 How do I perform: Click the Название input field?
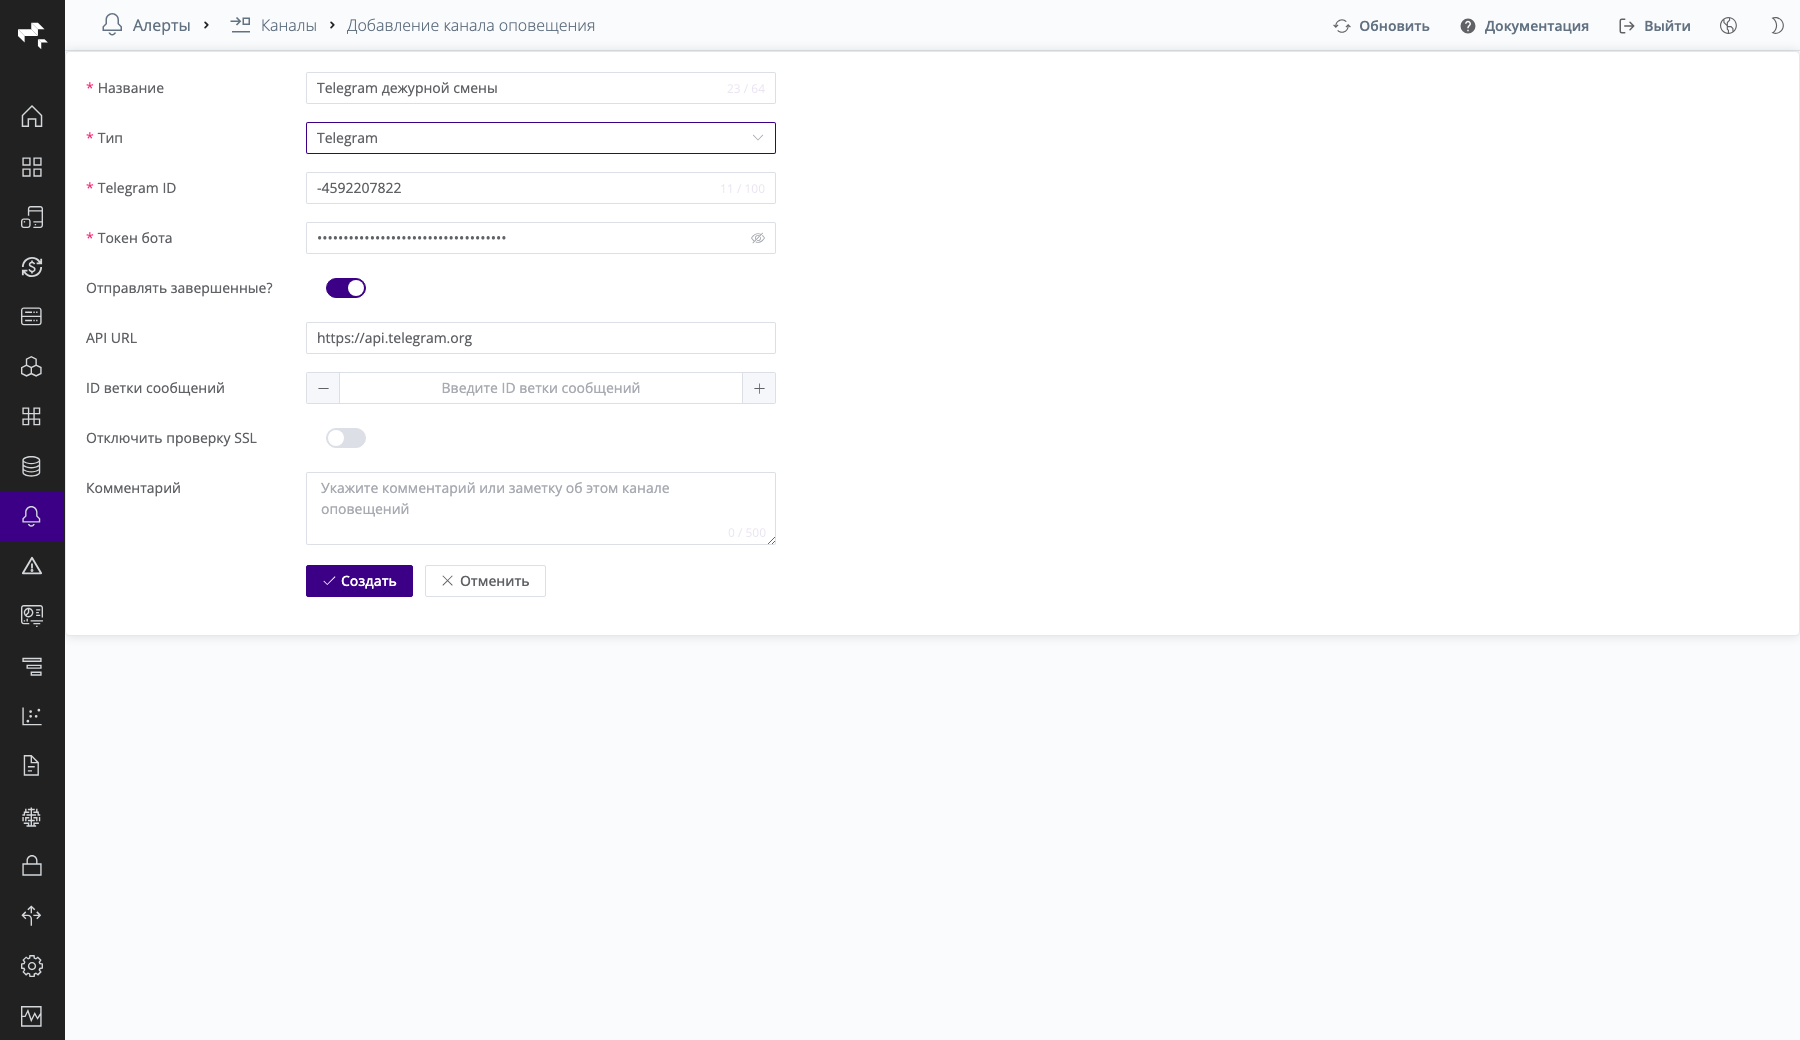(x=540, y=88)
